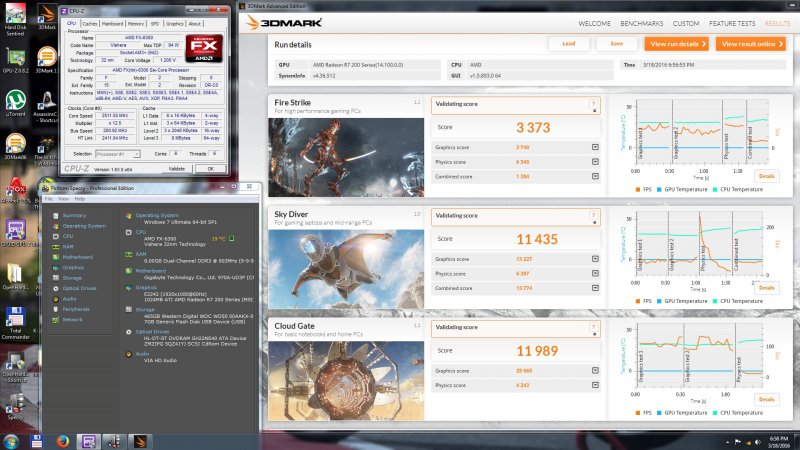Expand Fire Strike Graphics score details
This screenshot has width=800, height=450.
coord(595,147)
